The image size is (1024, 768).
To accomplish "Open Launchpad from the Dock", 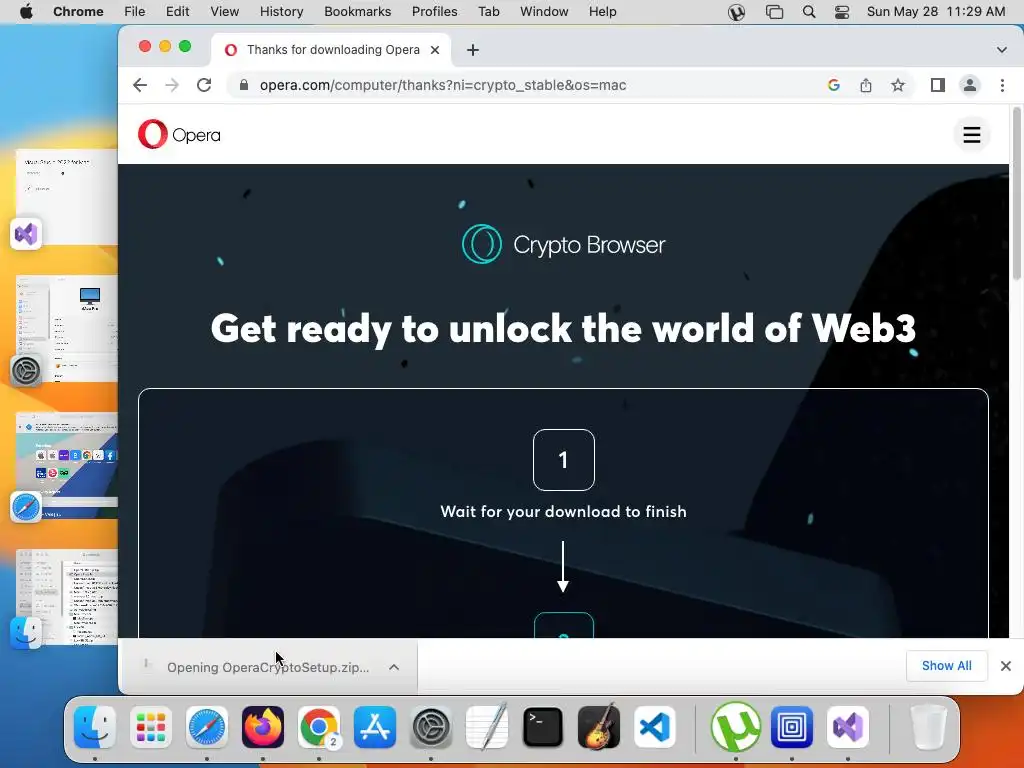I will point(151,726).
